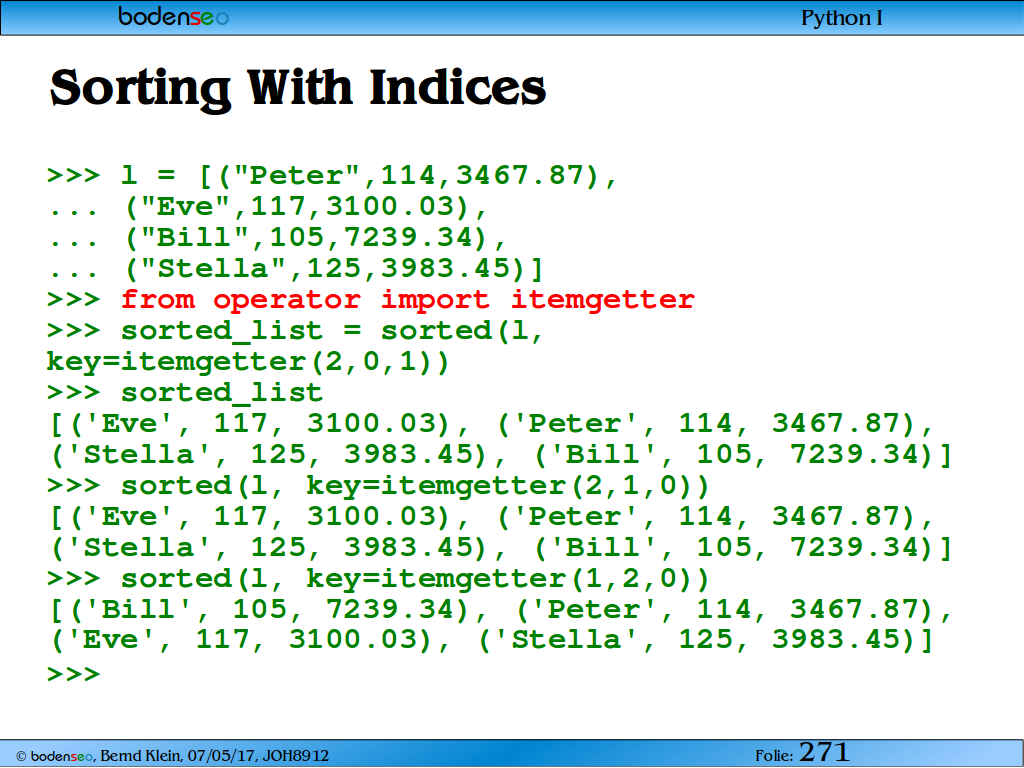Click the text 'key=itemgetter(2,0,1))'
This screenshot has height=768, width=1024.
[x=248, y=362]
